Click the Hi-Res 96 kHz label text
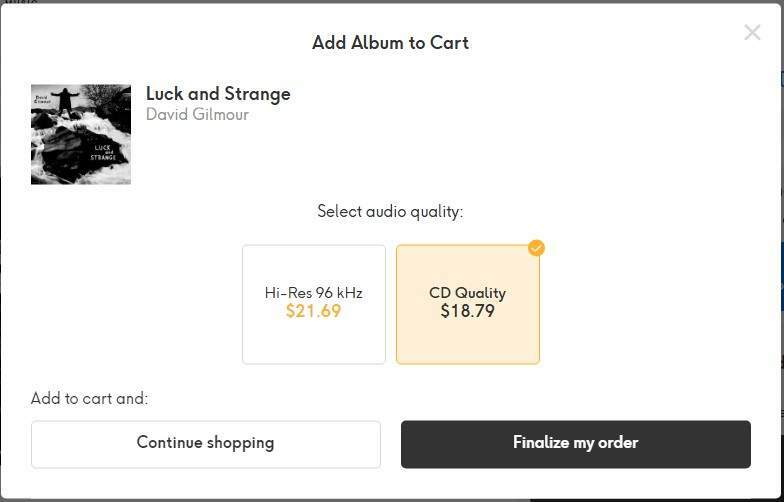This screenshot has height=502, width=784. [314, 292]
